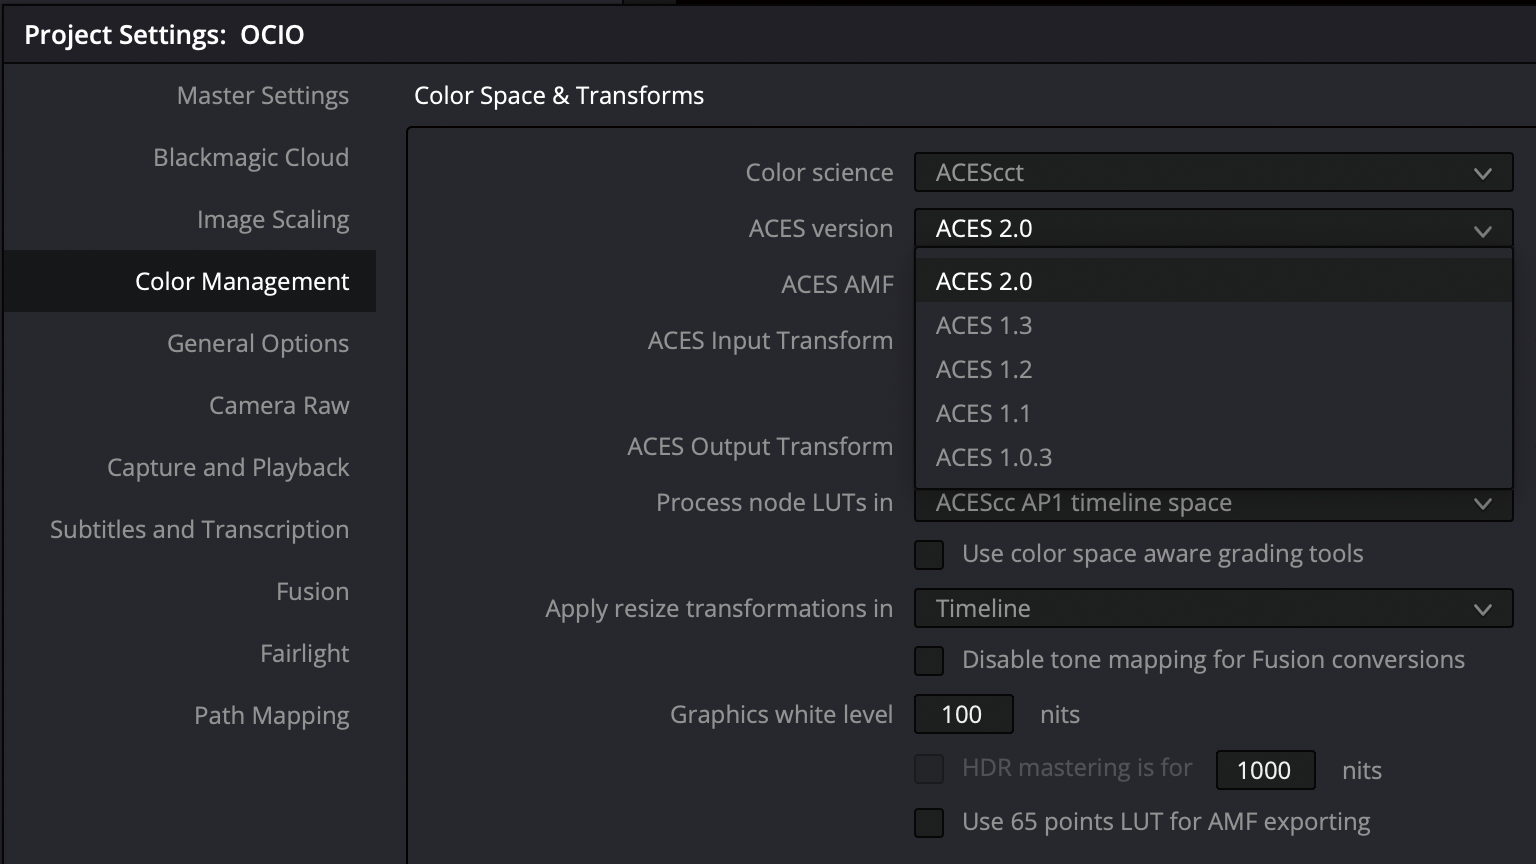Collapse the ACES version dropdown
The height and width of the screenshot is (864, 1536).
click(1213, 228)
